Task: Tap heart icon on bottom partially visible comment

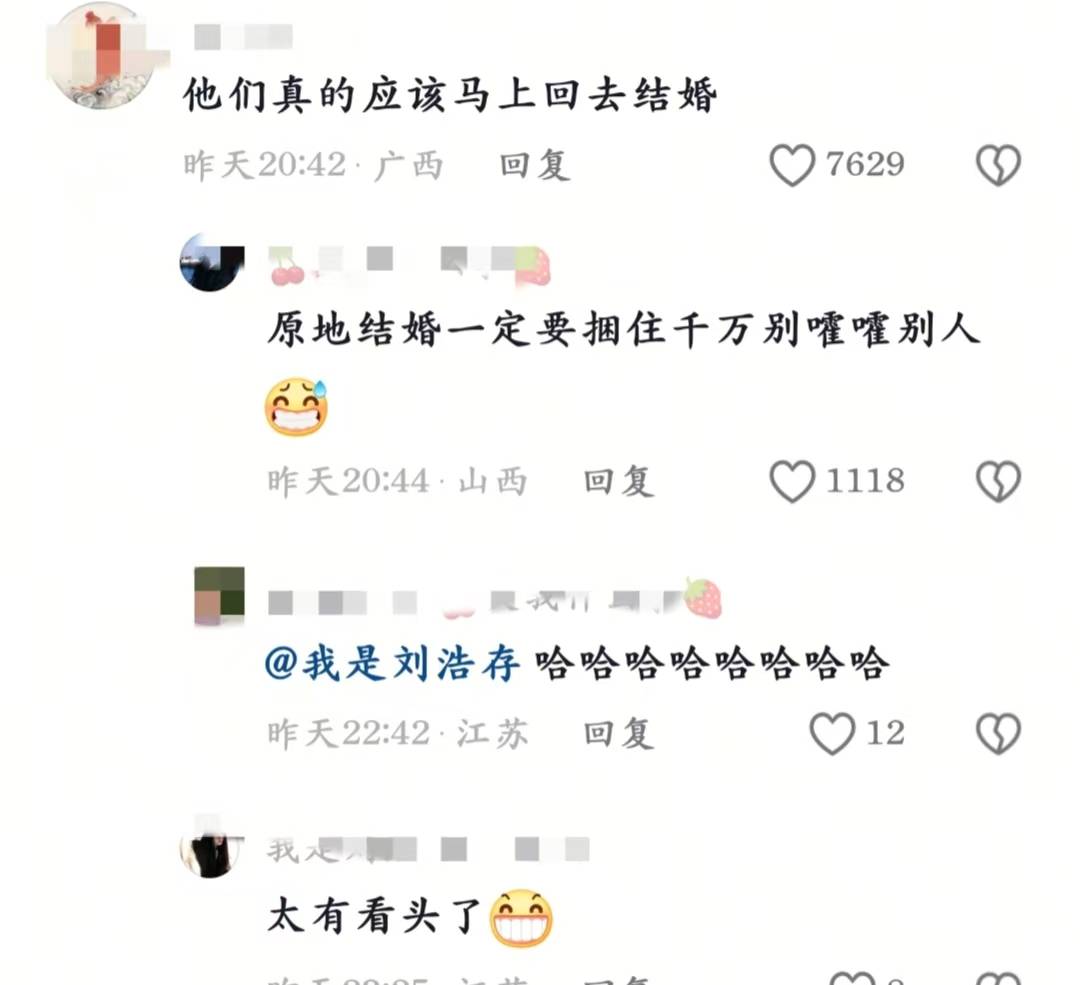Action: [x=853, y=978]
